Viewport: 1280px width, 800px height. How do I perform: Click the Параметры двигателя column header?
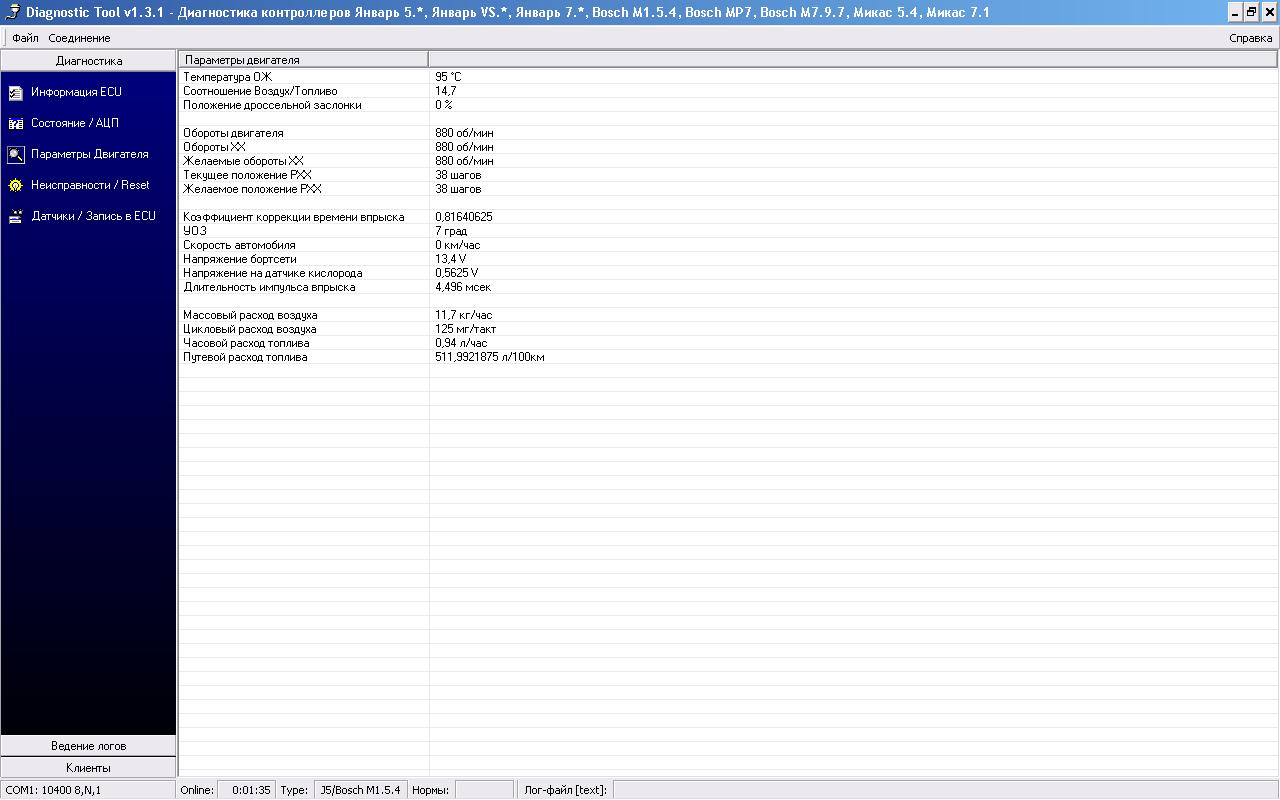(x=304, y=60)
